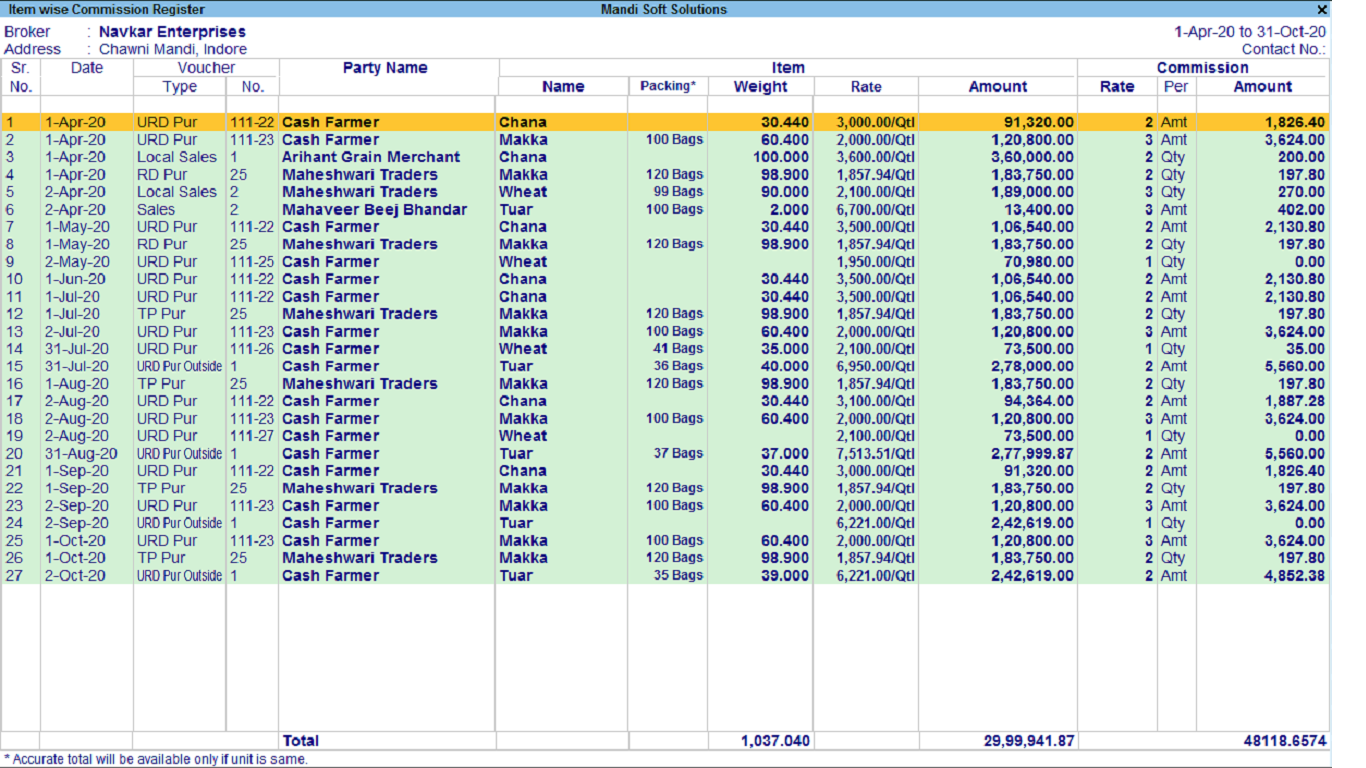Click the Packing* column header

tap(667, 87)
